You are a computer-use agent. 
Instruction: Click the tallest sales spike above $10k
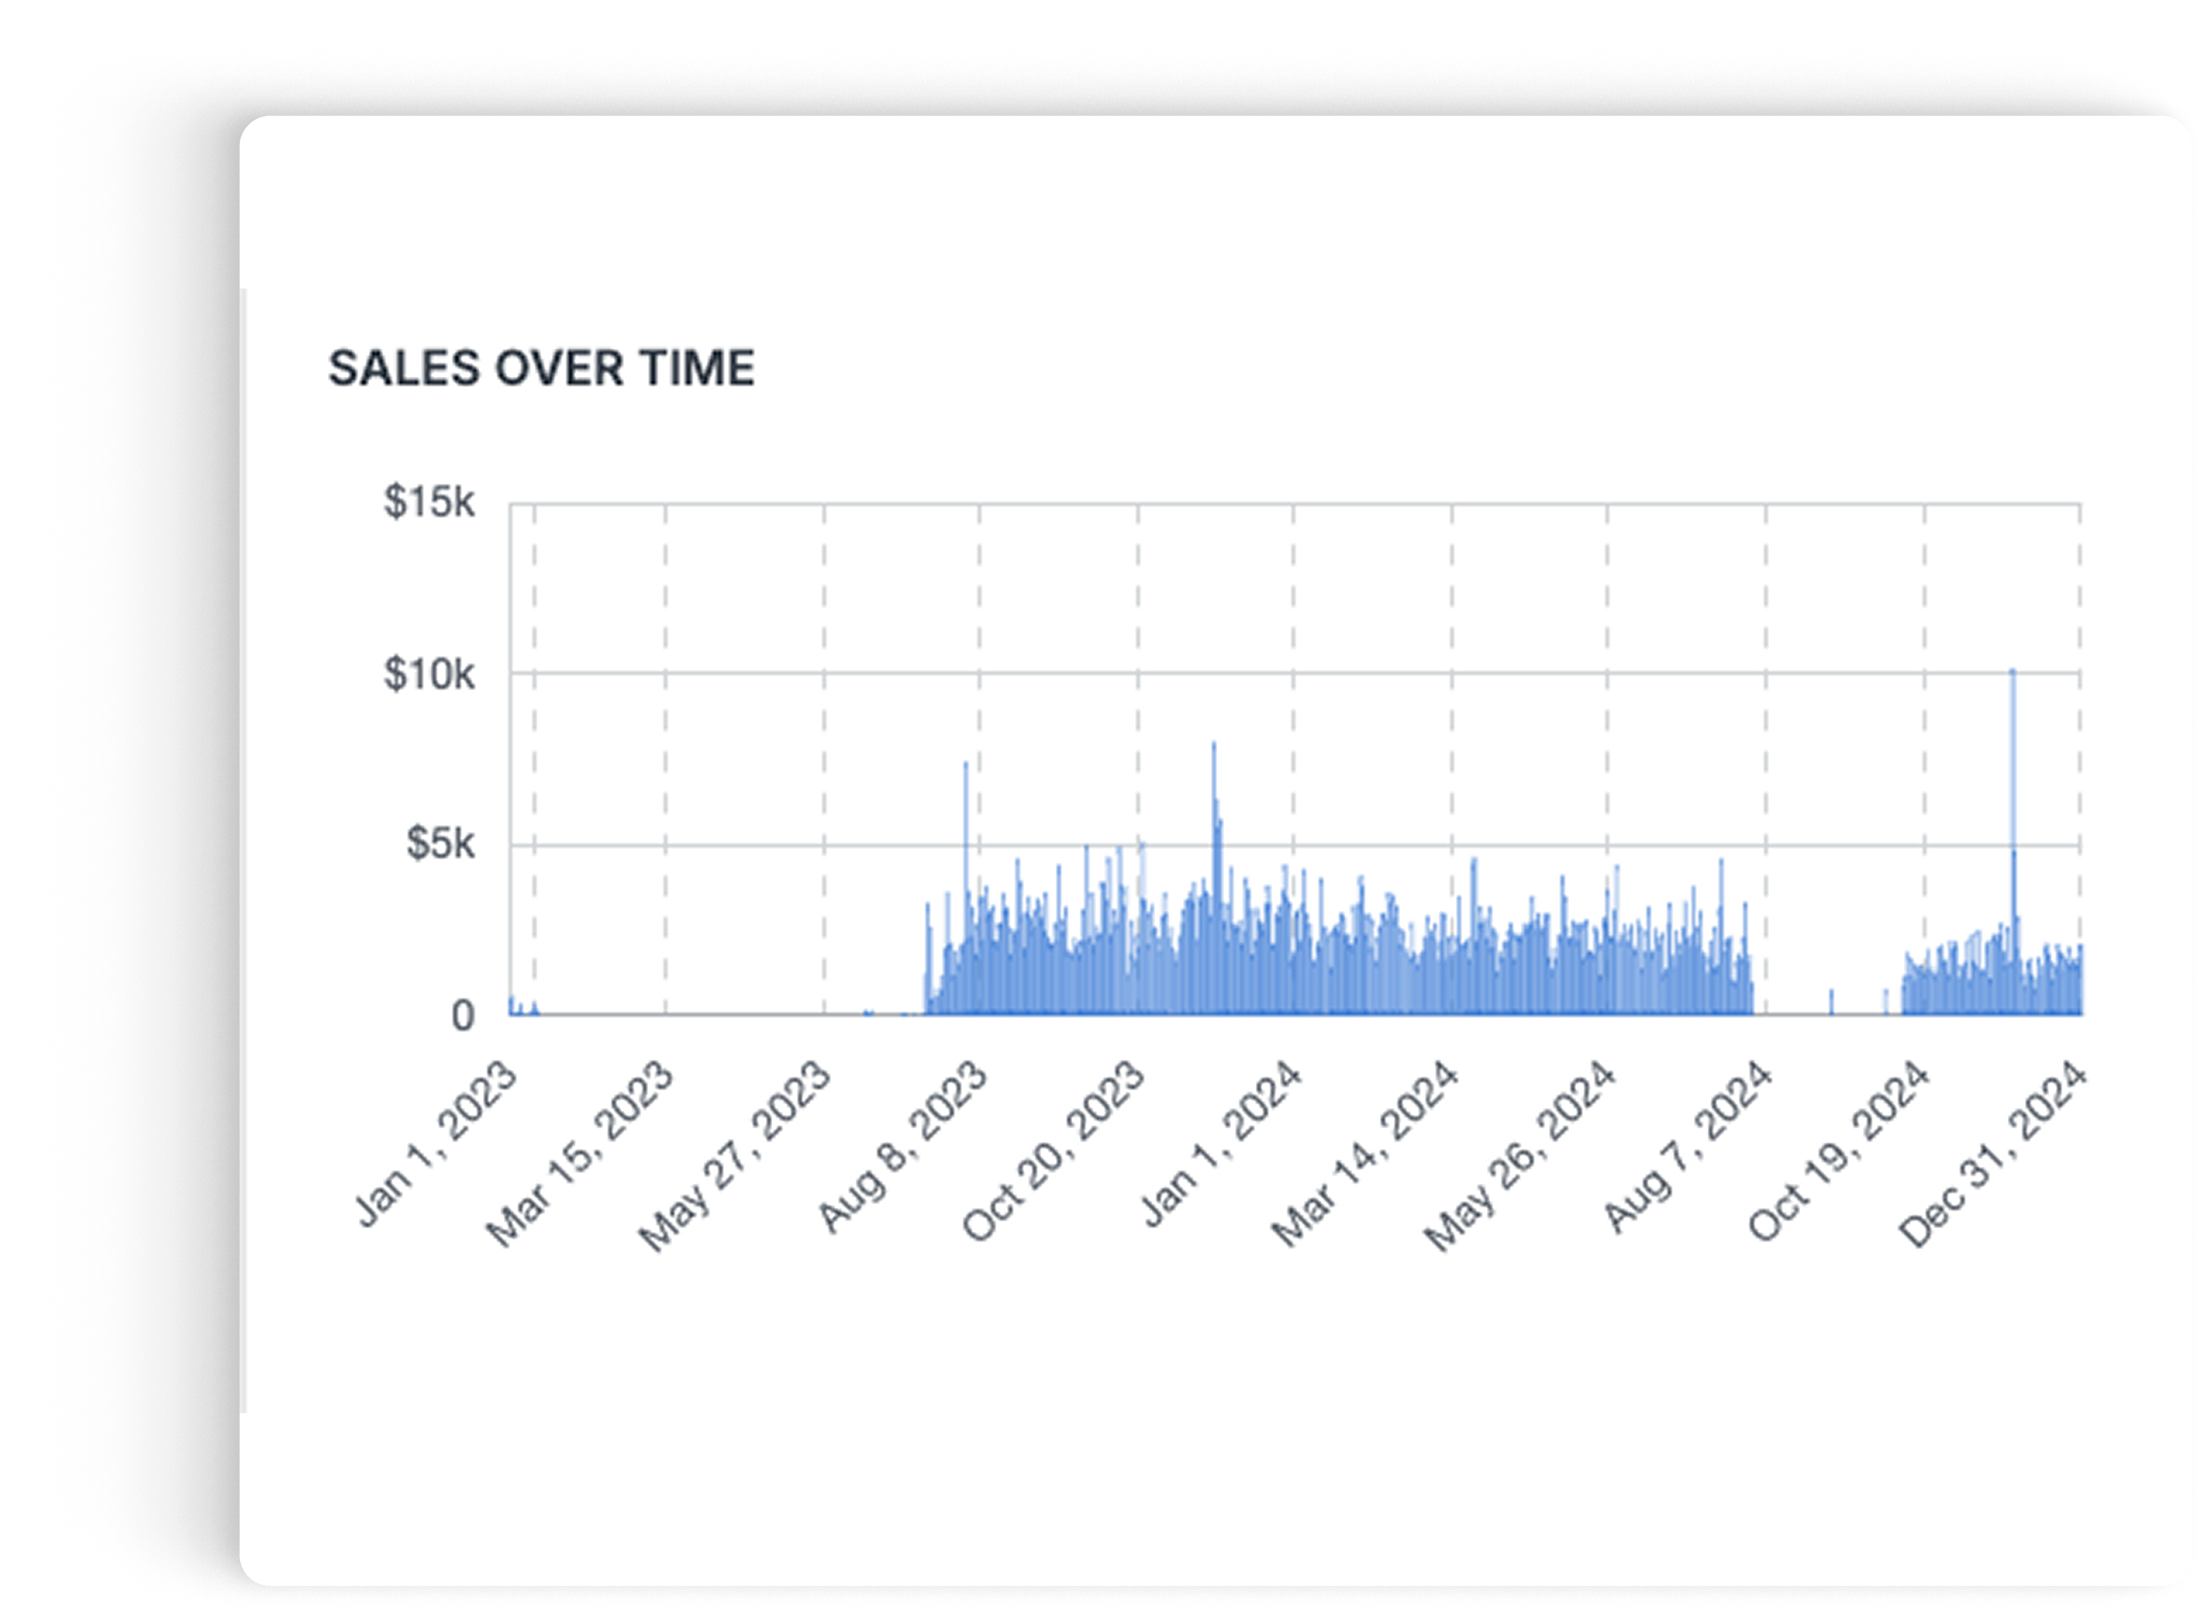point(2013,840)
